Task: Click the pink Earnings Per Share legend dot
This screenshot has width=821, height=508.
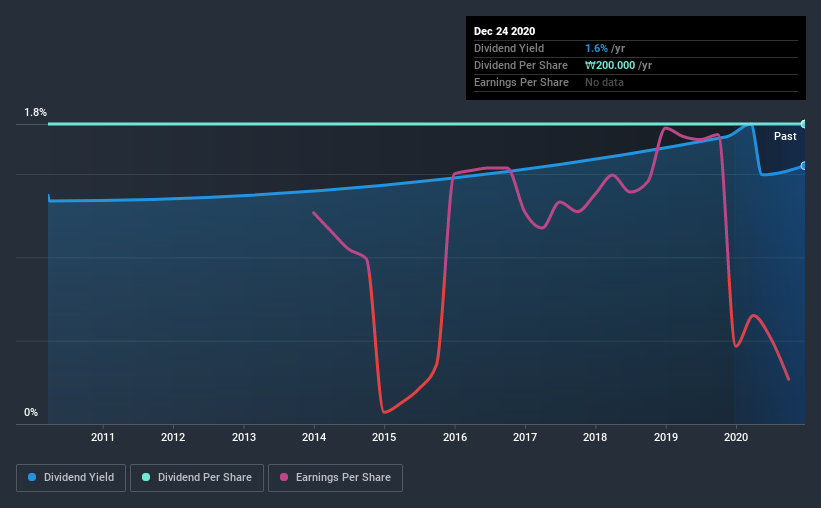Action: click(x=284, y=477)
